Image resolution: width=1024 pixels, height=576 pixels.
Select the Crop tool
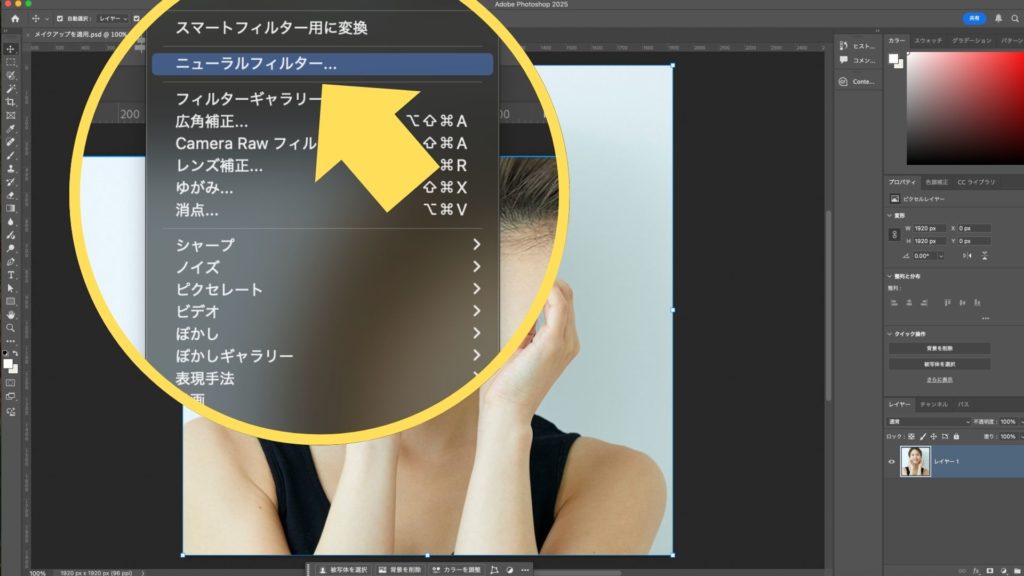(x=11, y=102)
